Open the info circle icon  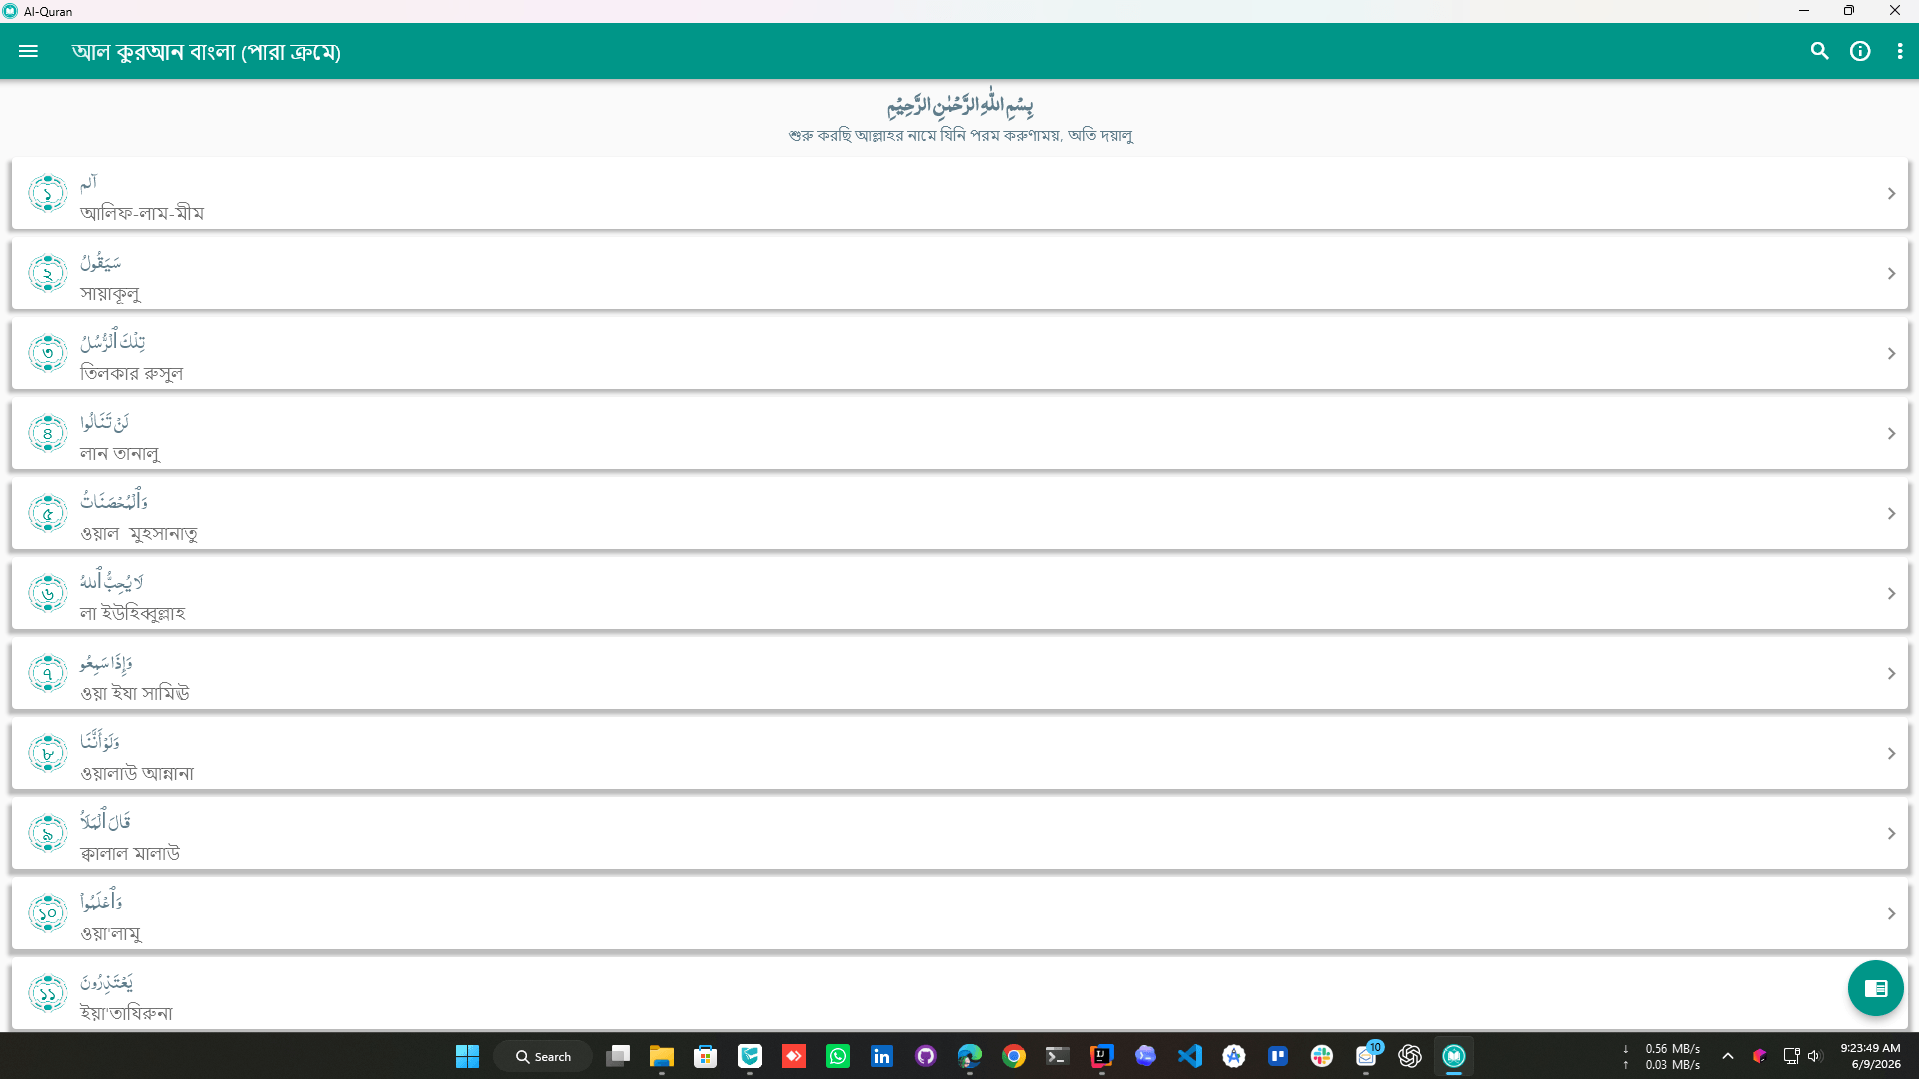tap(1859, 51)
